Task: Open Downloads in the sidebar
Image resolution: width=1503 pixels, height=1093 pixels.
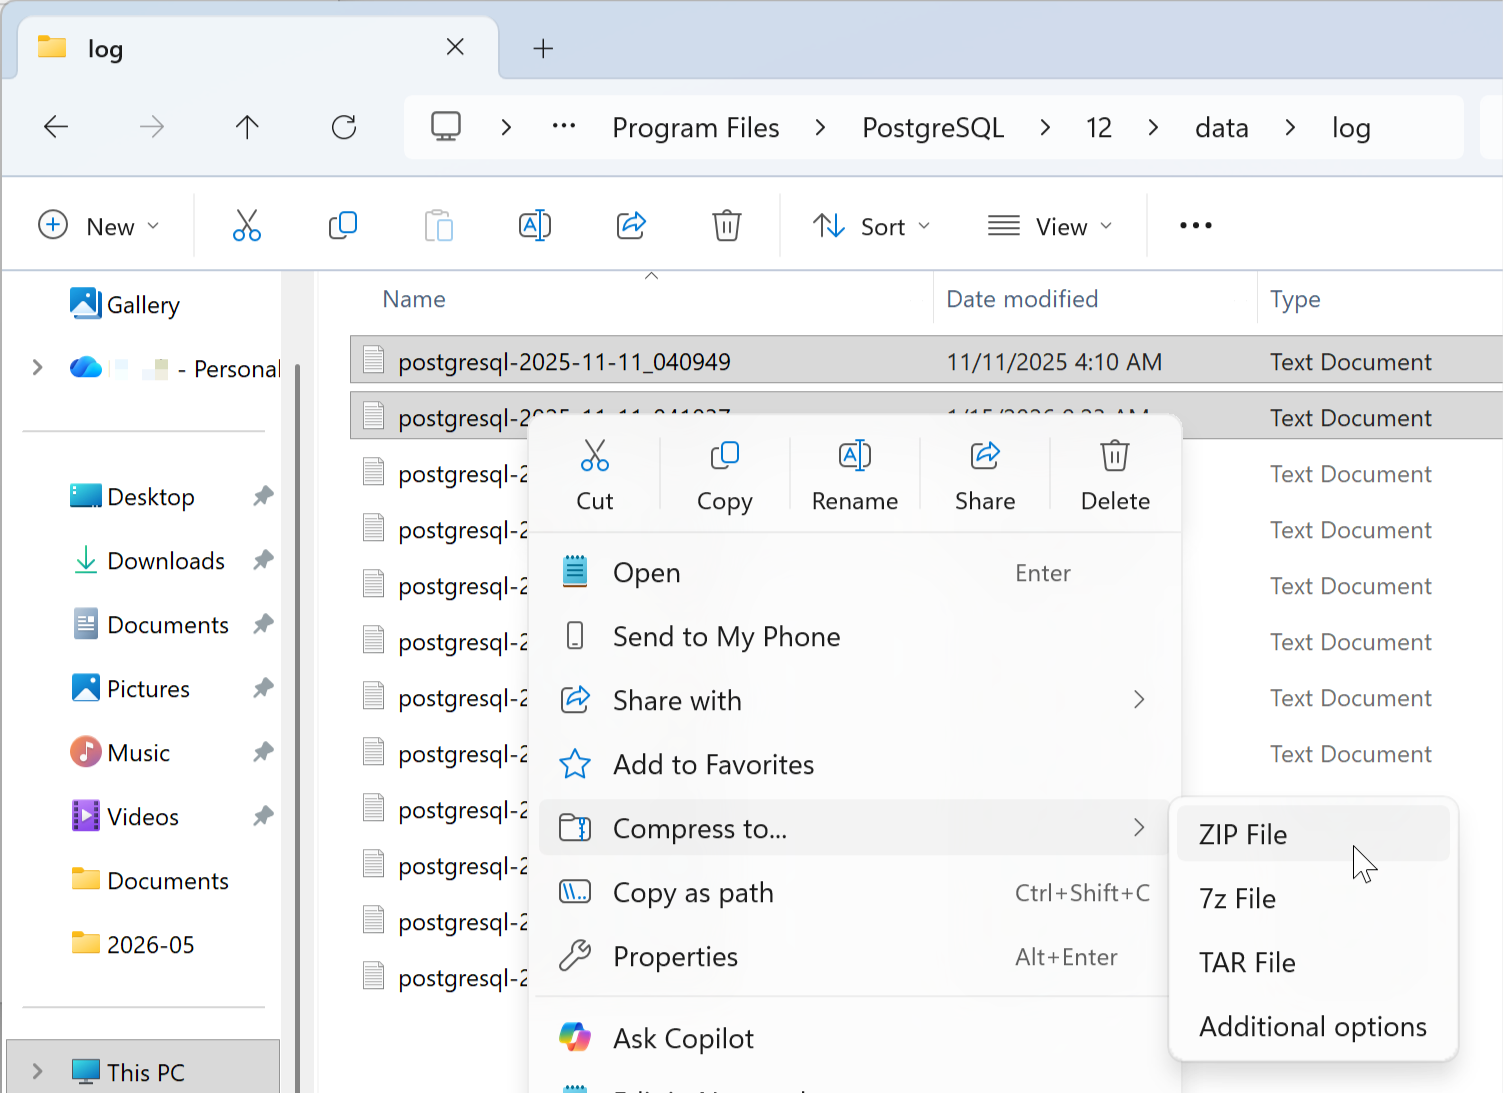Action: (x=150, y=560)
